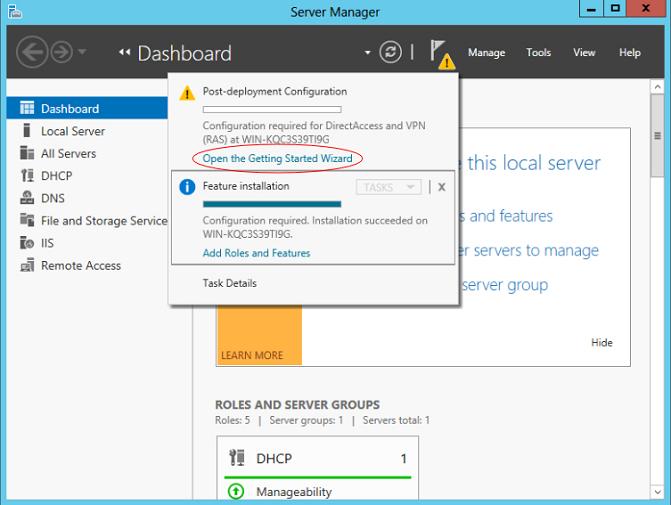The image size is (671, 505).
Task: Click the forward navigation arrow
Action: point(60,52)
